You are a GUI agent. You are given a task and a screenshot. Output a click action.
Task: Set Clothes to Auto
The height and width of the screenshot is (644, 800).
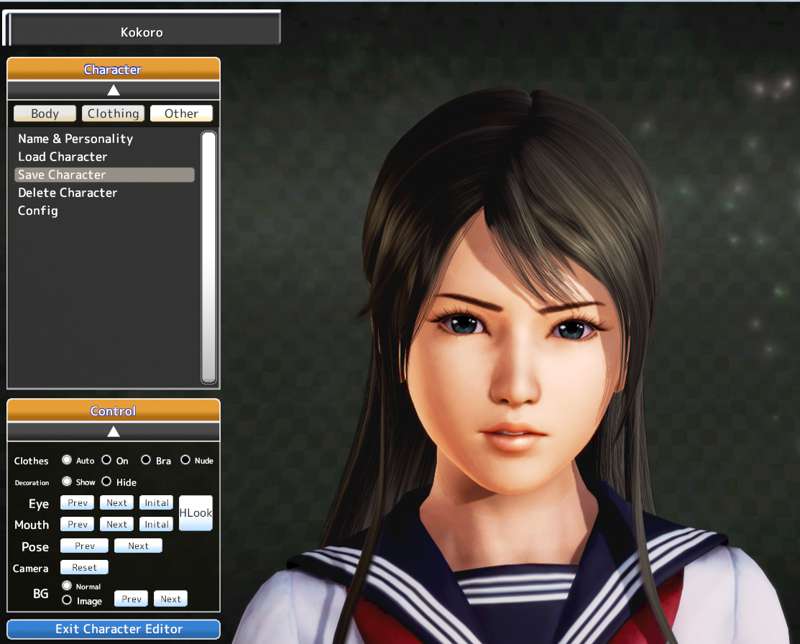click(x=66, y=460)
